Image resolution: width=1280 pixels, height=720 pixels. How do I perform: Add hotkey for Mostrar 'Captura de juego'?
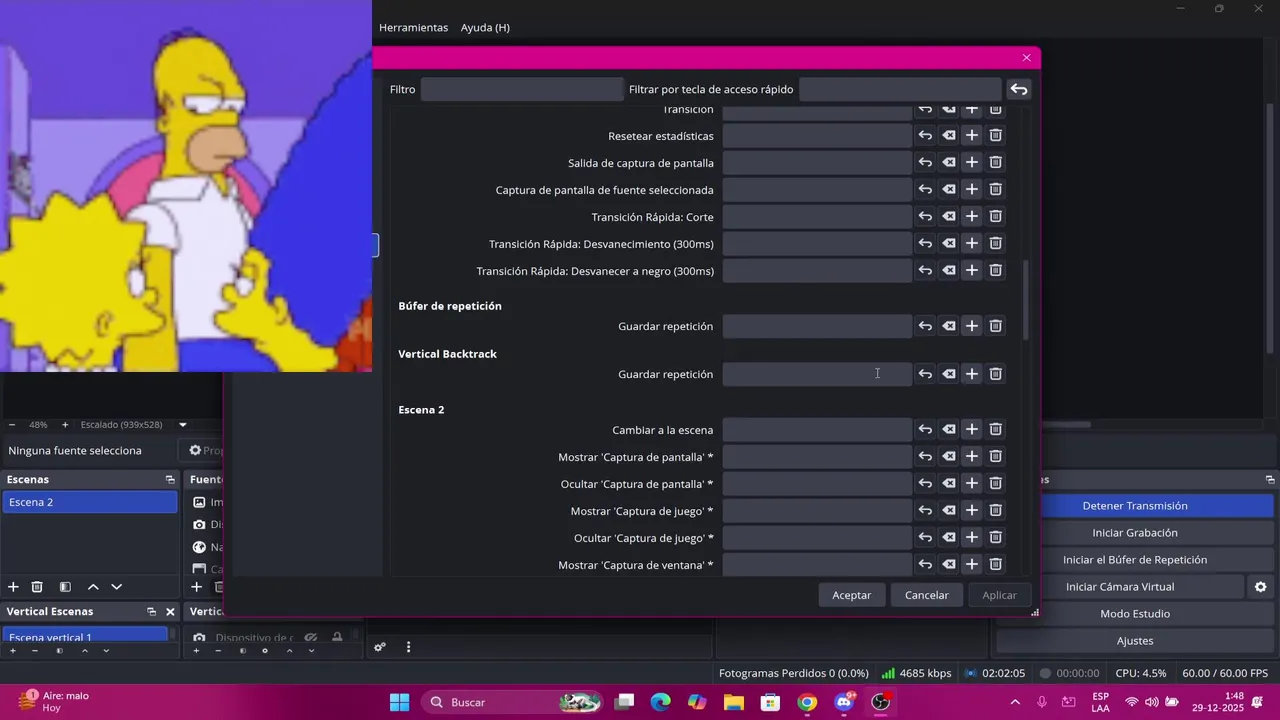(x=972, y=510)
